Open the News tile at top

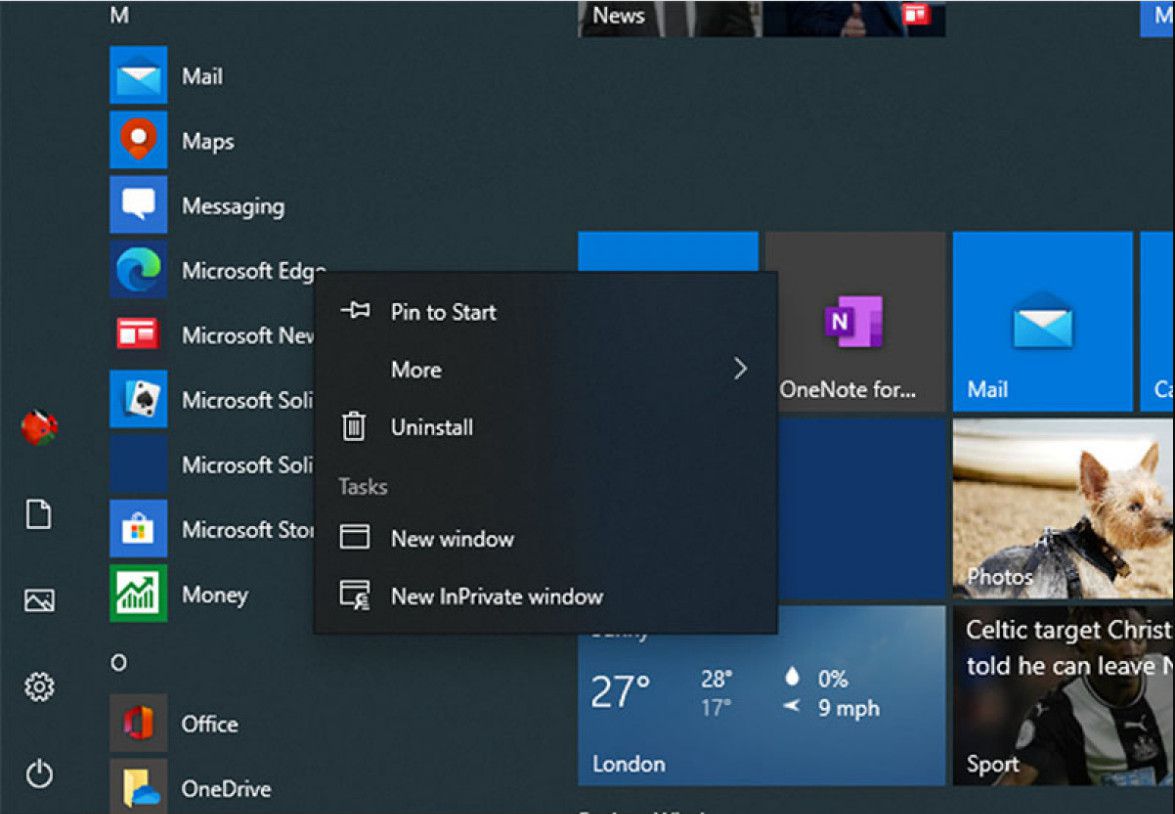761,19
